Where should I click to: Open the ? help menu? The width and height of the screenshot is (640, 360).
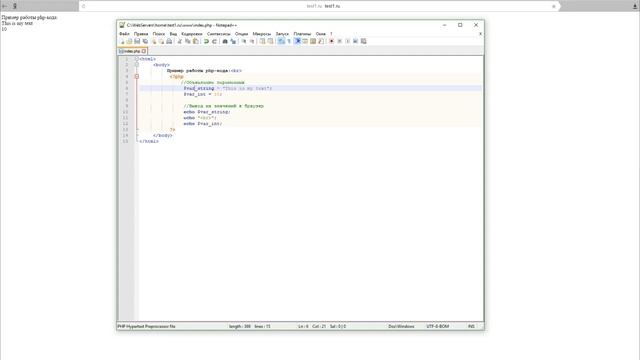331,34
